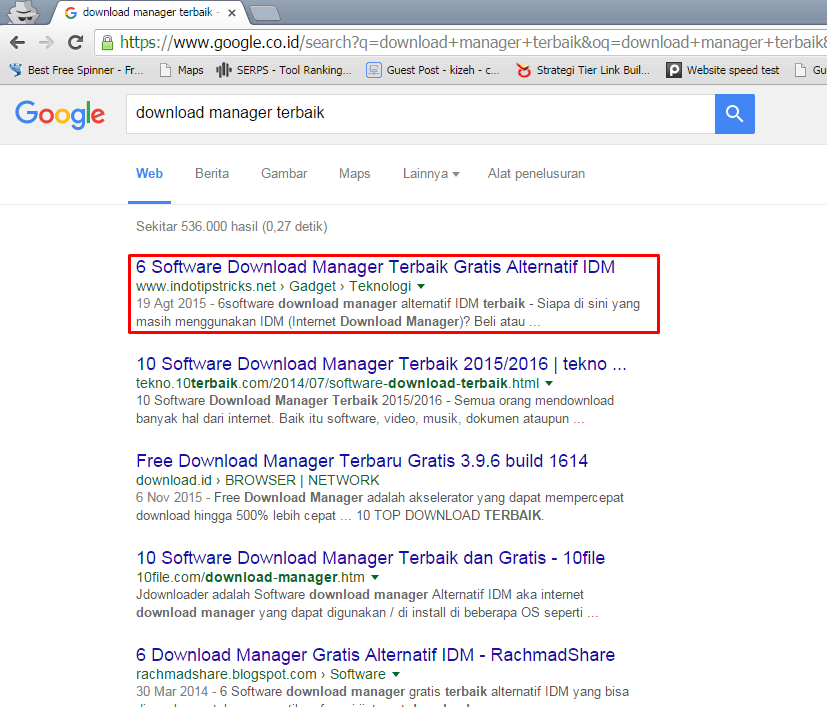Viewport: 827px width, 707px height.
Task: Click the blue search magnifier button
Action: pos(735,113)
